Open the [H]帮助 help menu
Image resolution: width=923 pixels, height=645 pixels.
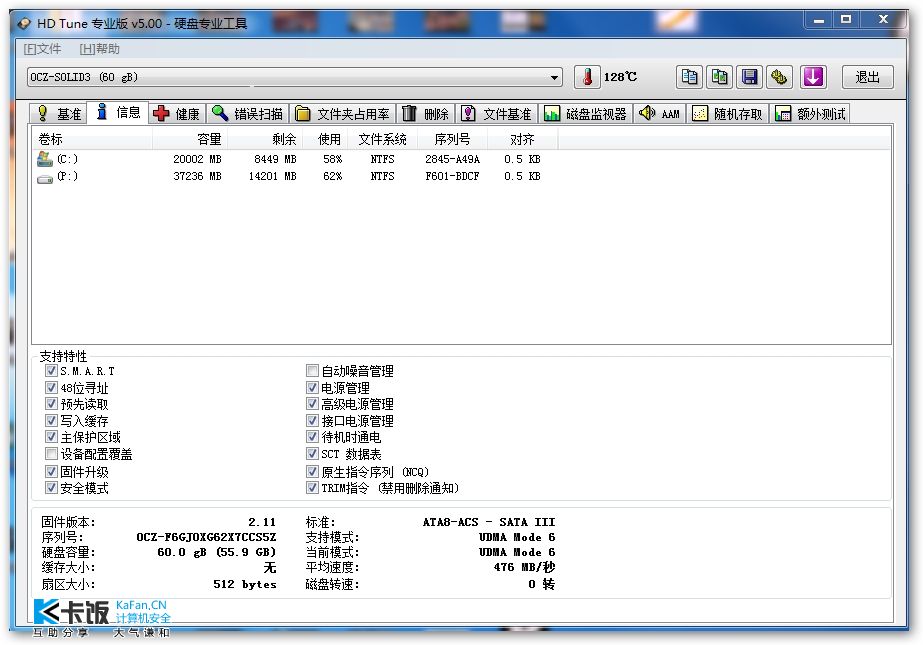tap(99, 49)
